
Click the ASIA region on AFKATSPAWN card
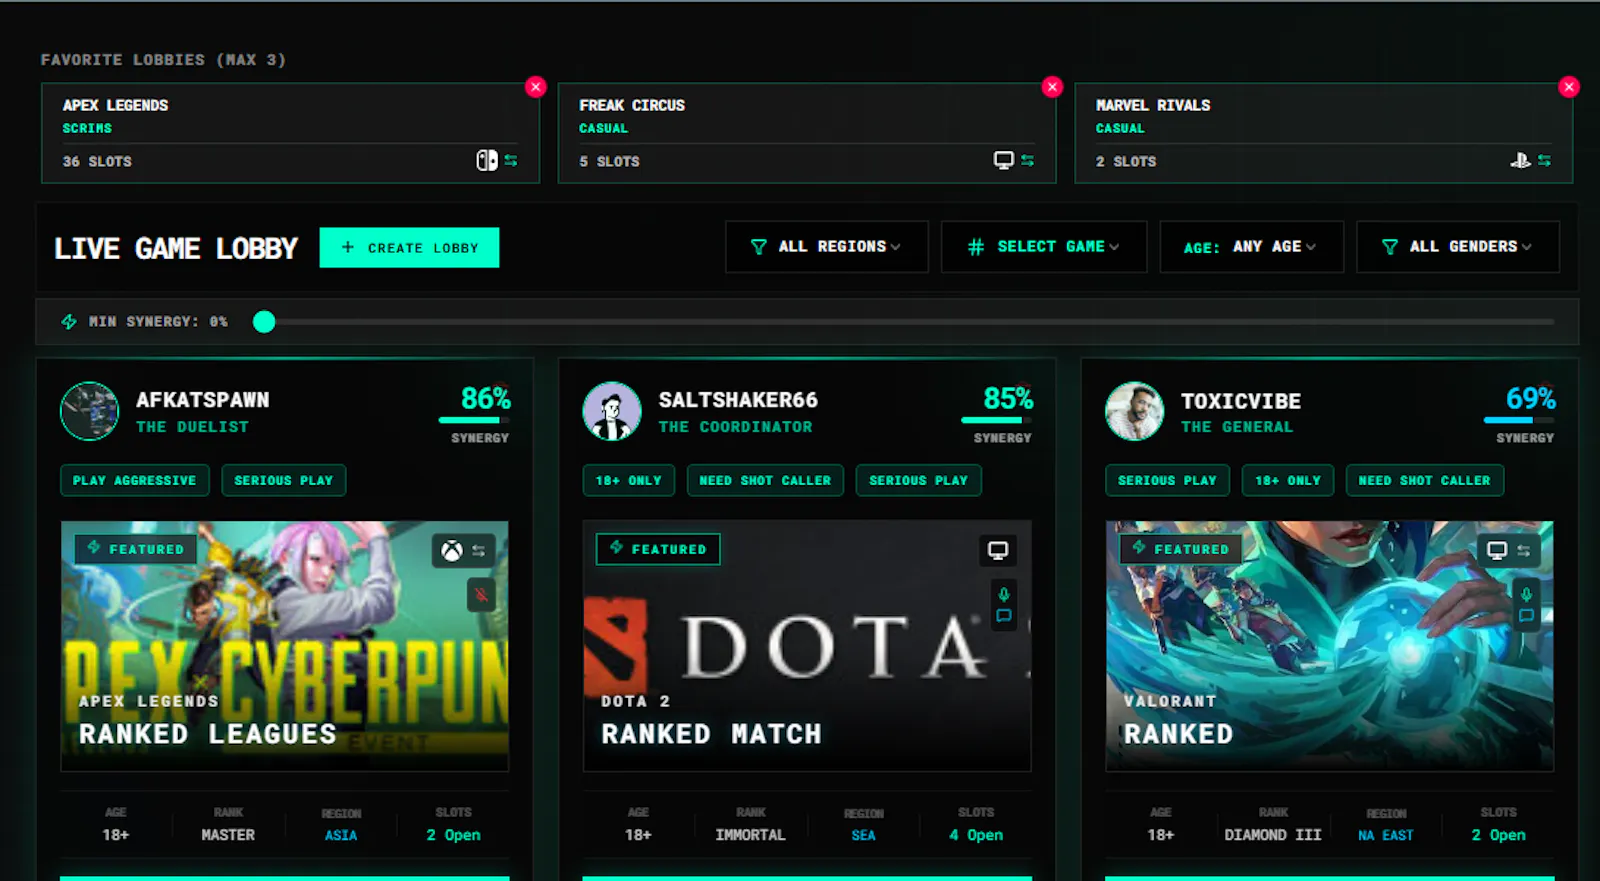[x=341, y=835]
